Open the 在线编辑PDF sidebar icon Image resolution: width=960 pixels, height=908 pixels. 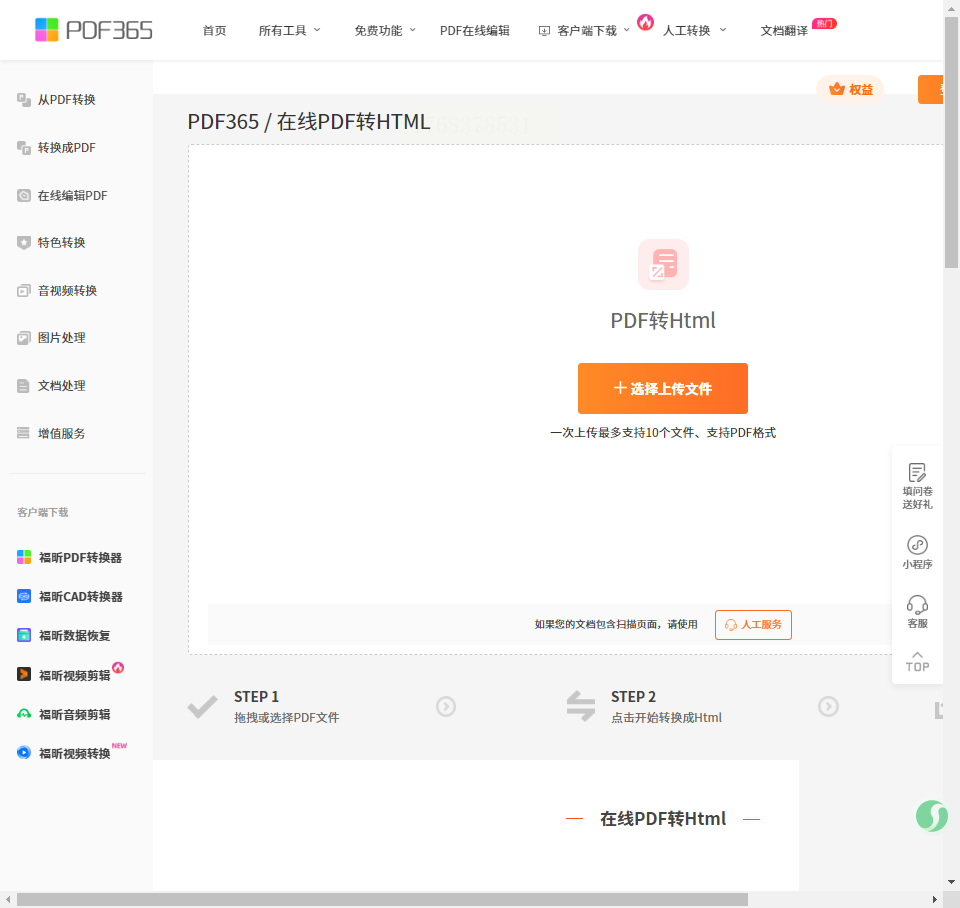coord(24,195)
